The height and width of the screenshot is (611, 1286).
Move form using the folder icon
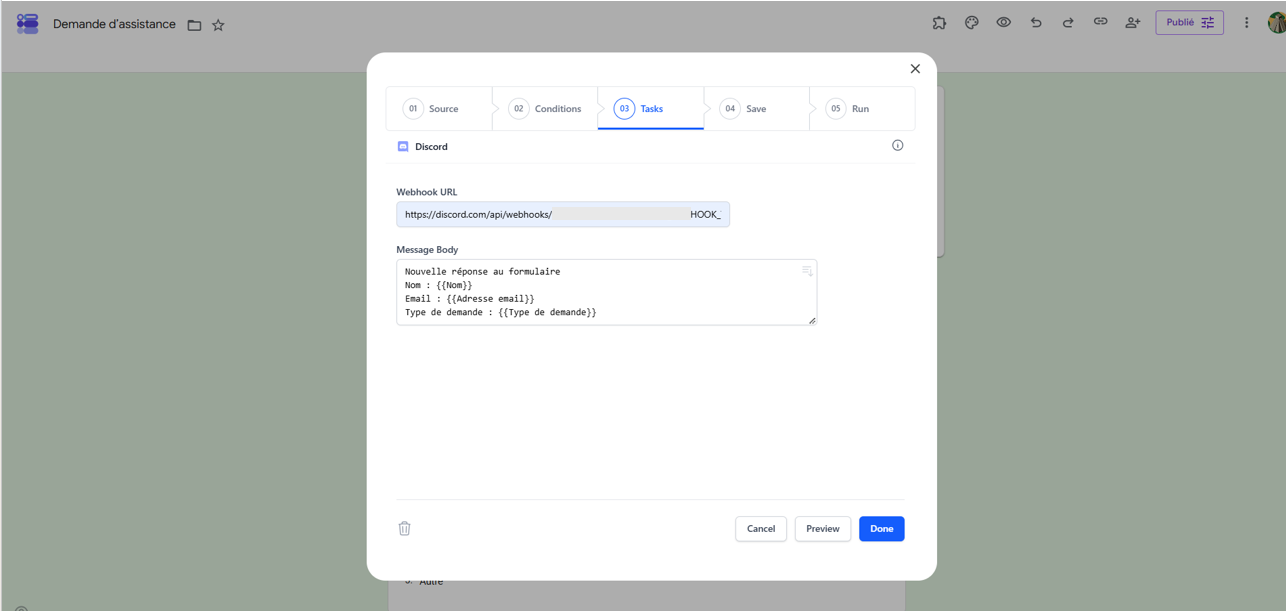click(x=194, y=25)
